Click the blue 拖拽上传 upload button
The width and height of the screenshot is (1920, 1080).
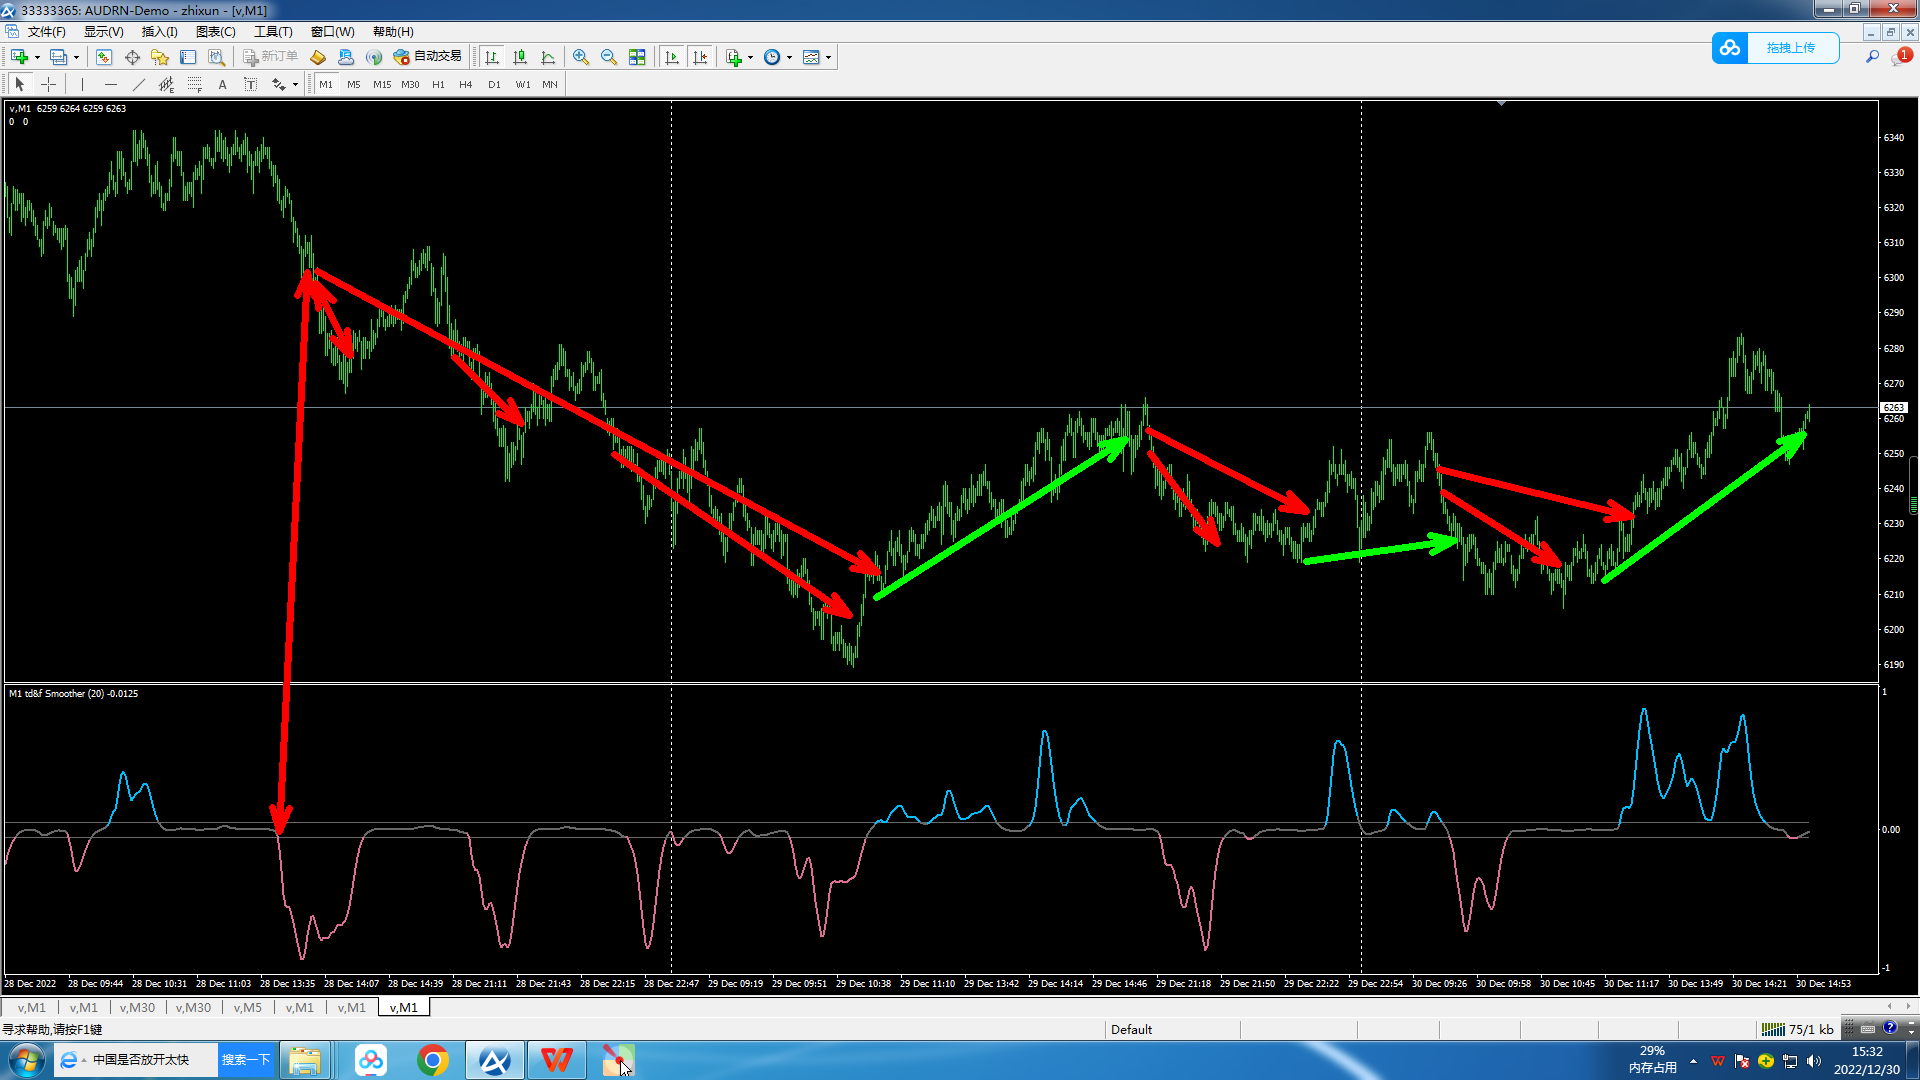(1789, 48)
